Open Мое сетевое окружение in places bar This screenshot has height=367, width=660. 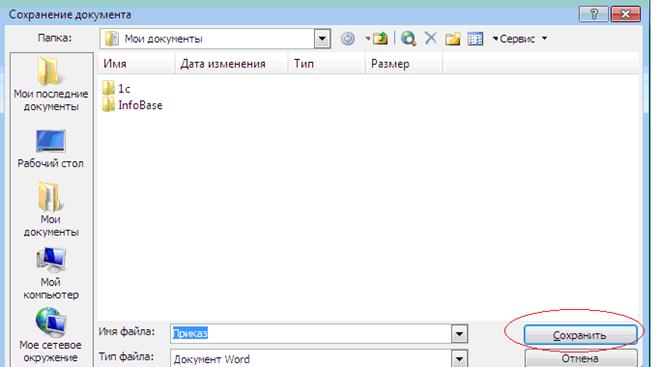(50, 335)
